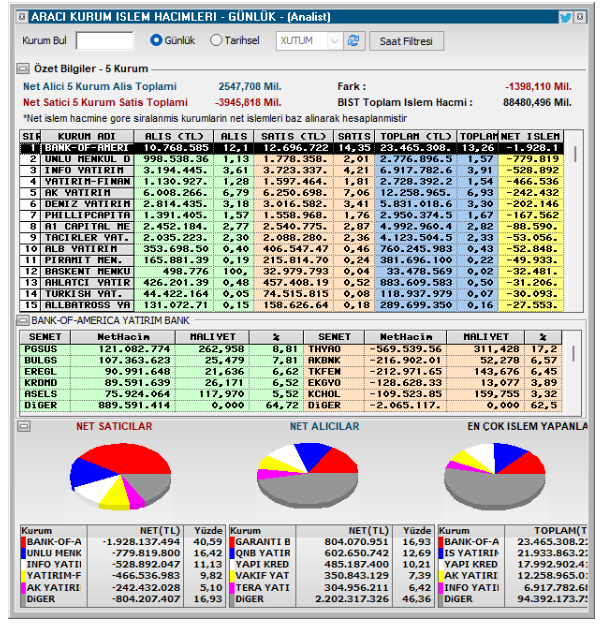Click the Fark value -1398,110 Mil.

(538, 87)
